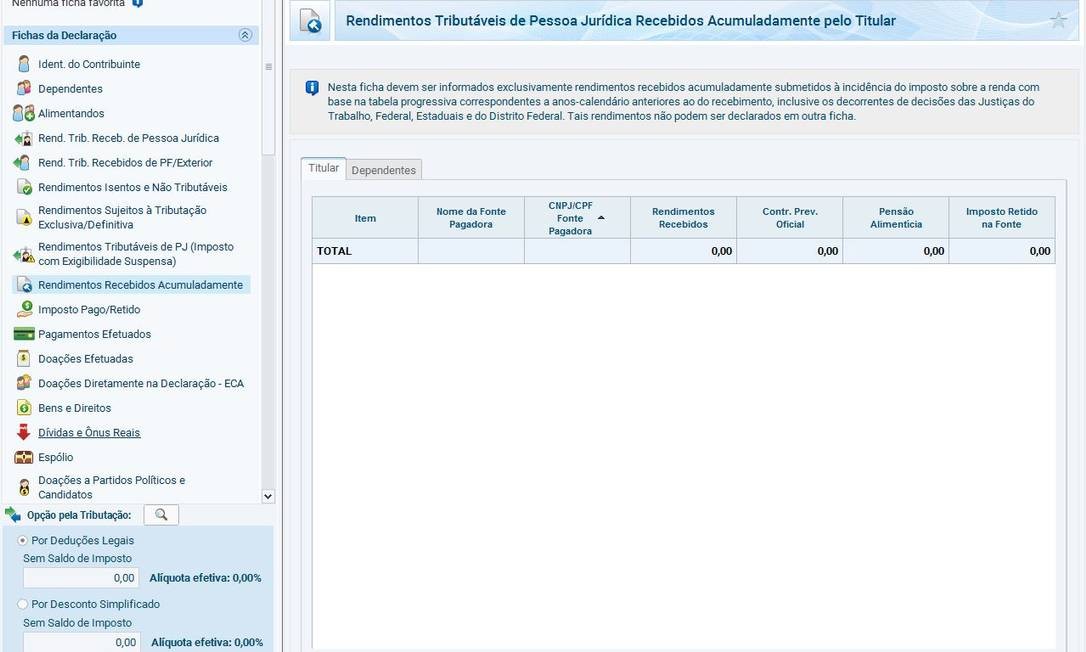The image size is (1086, 652).
Task: Sort by CNPJ/CPF Fonte Pagadora column arrow
Action: tap(601, 218)
